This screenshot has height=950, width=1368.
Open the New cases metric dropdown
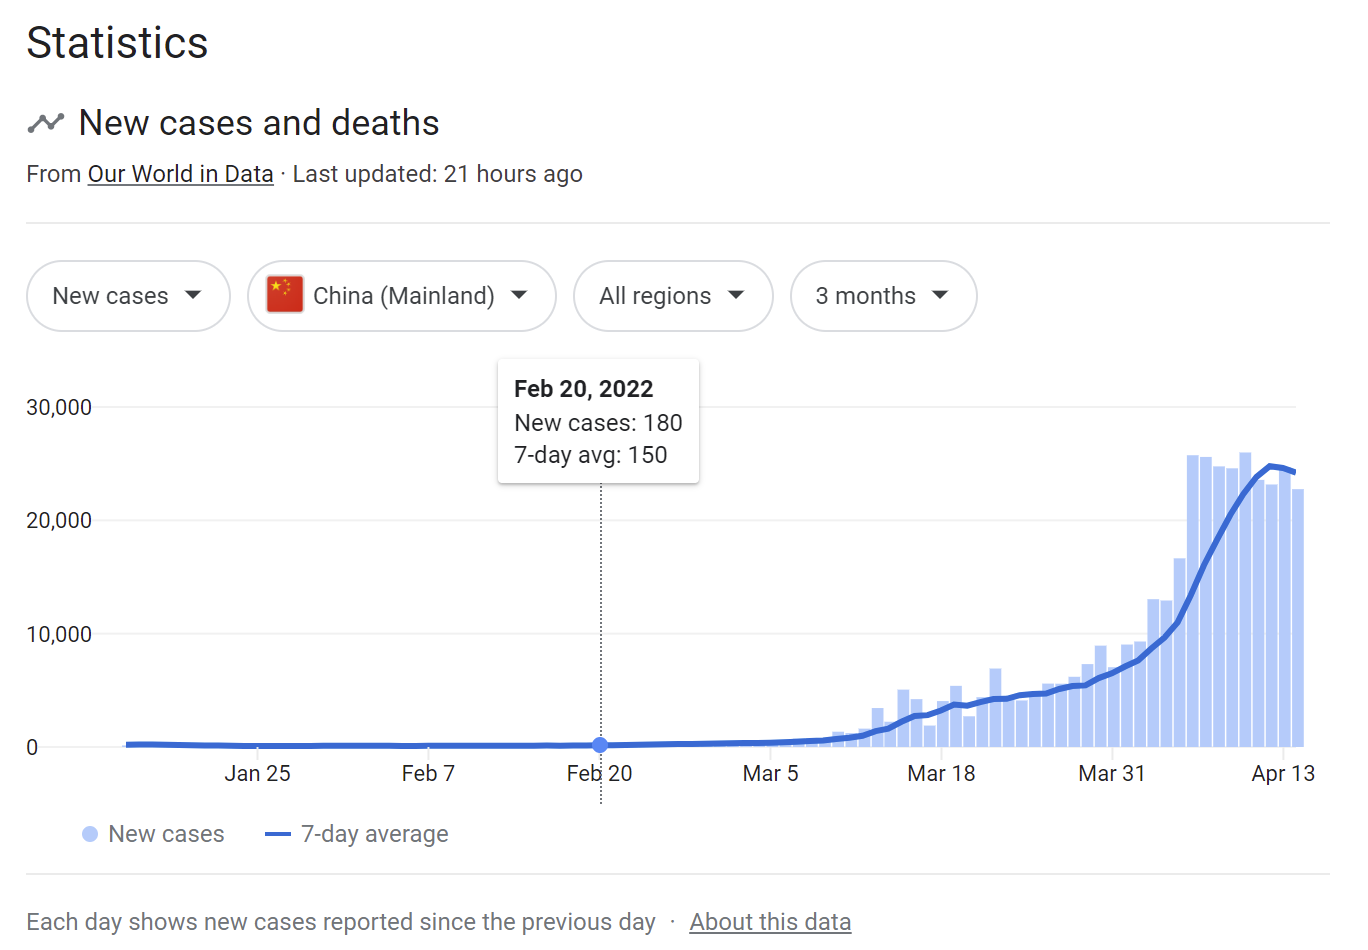128,296
